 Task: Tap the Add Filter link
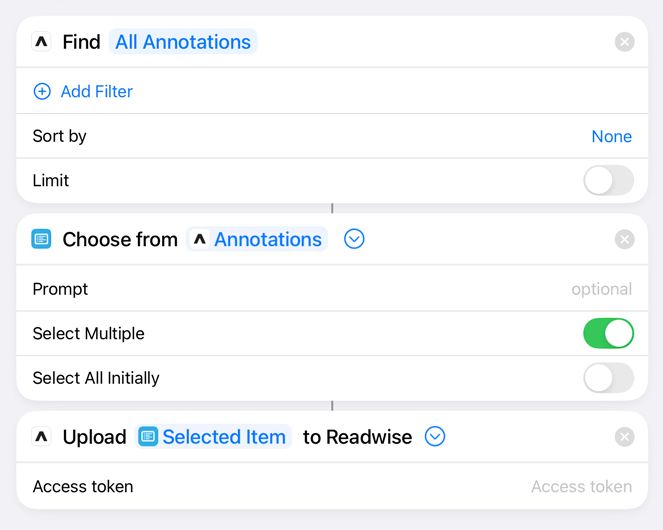[97, 91]
